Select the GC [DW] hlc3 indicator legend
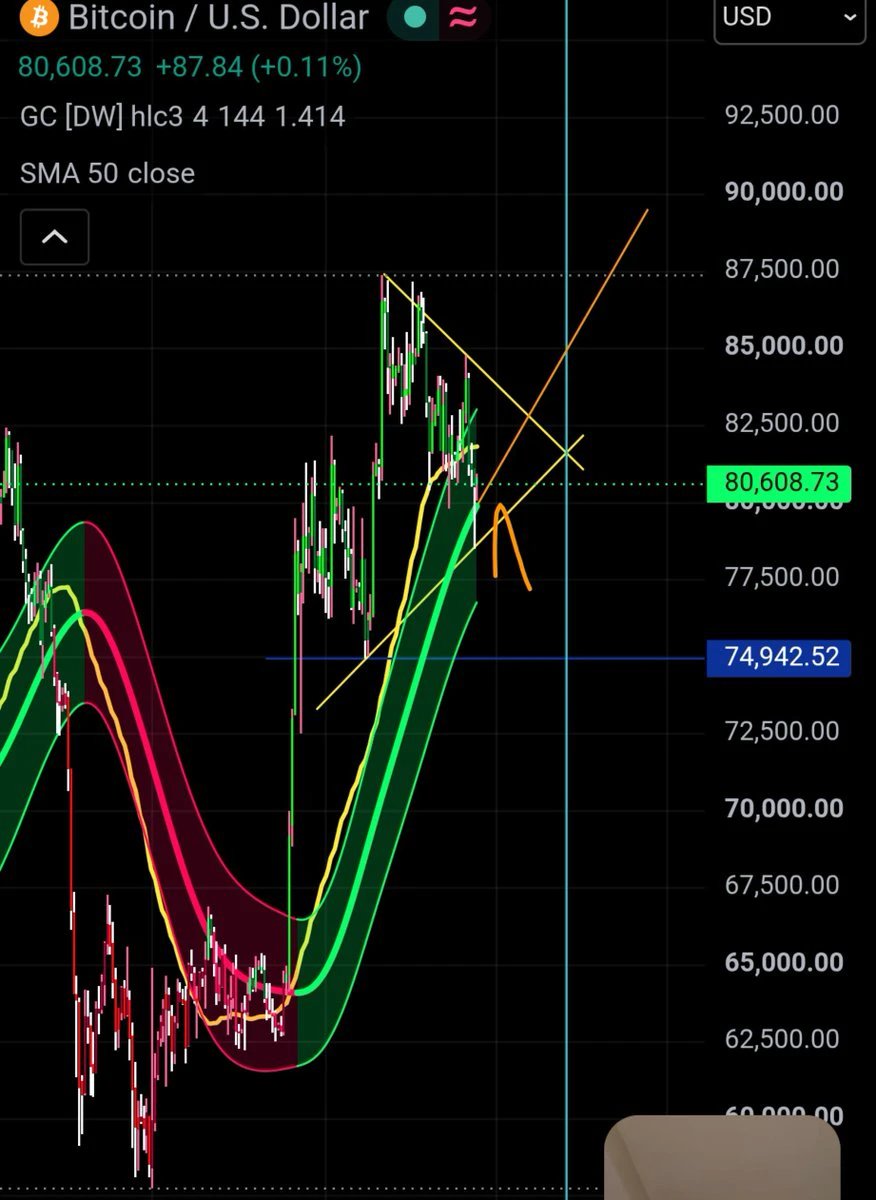The image size is (876, 1200). point(182,117)
